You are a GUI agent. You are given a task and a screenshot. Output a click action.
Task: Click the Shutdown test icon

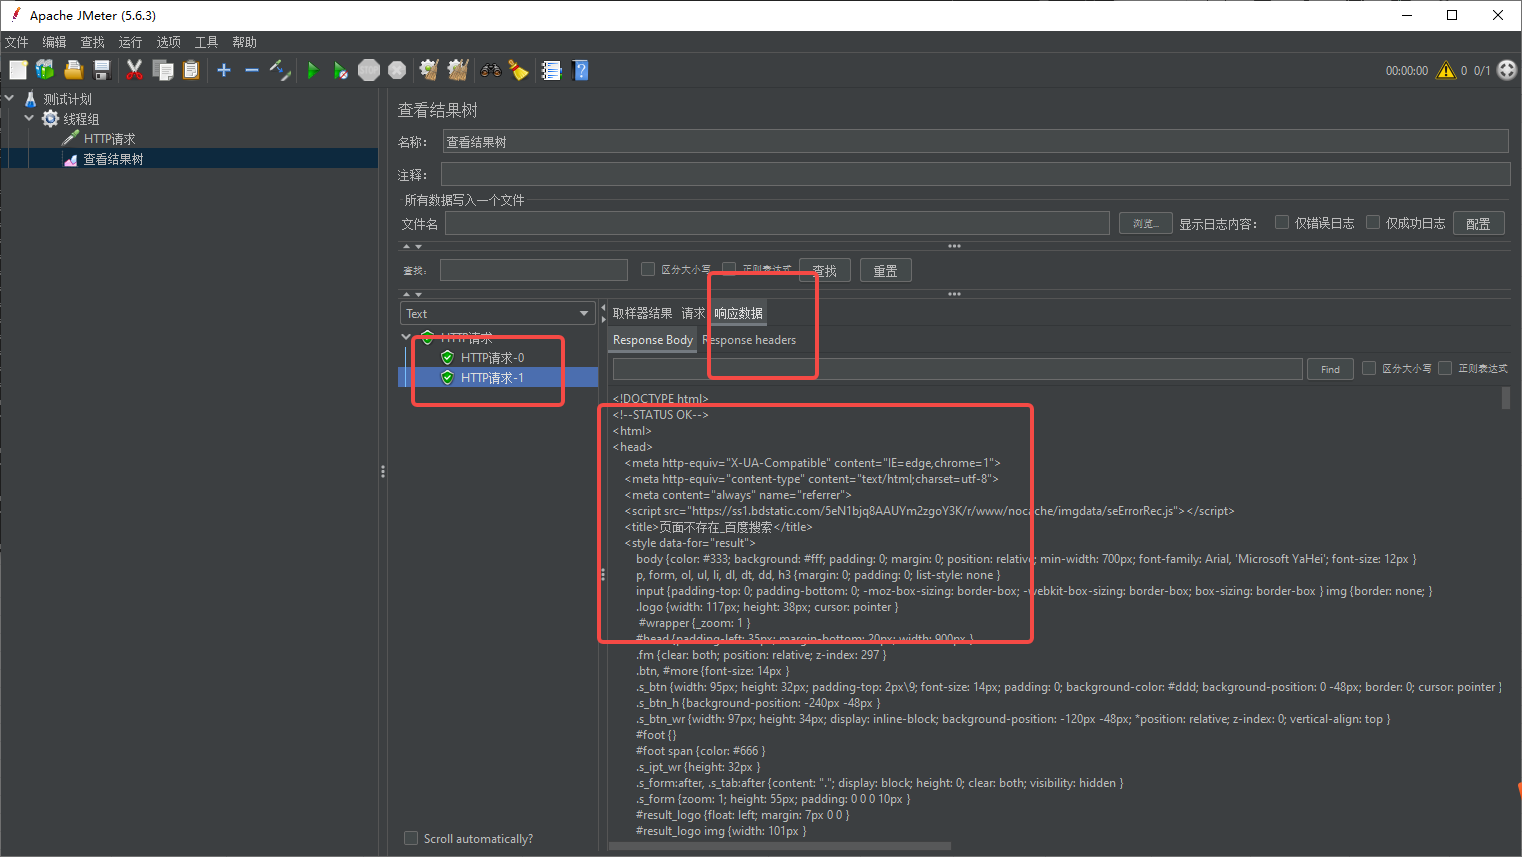click(397, 70)
